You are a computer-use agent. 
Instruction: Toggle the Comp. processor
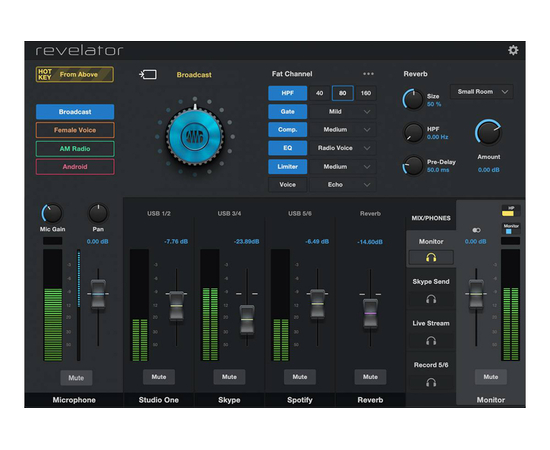pyautogui.click(x=288, y=130)
